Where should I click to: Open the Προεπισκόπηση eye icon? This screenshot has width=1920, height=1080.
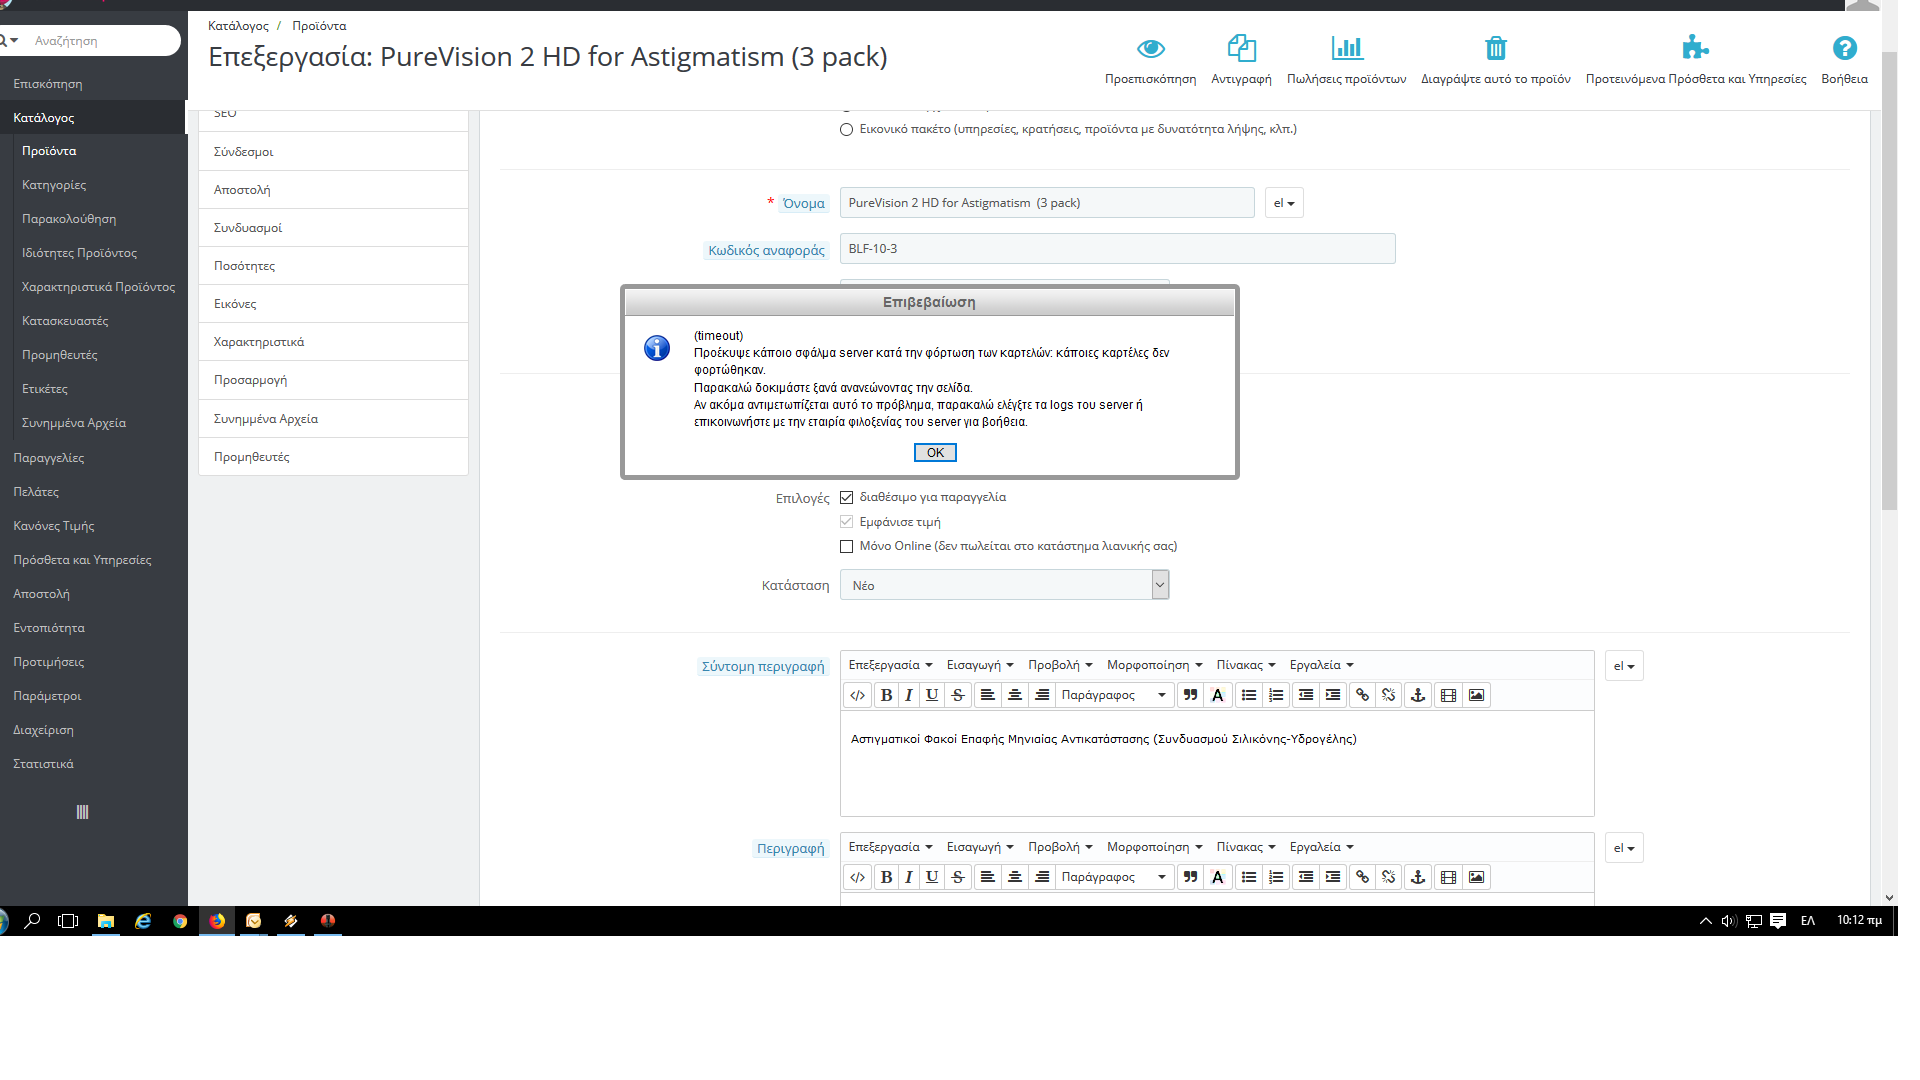(x=1150, y=48)
